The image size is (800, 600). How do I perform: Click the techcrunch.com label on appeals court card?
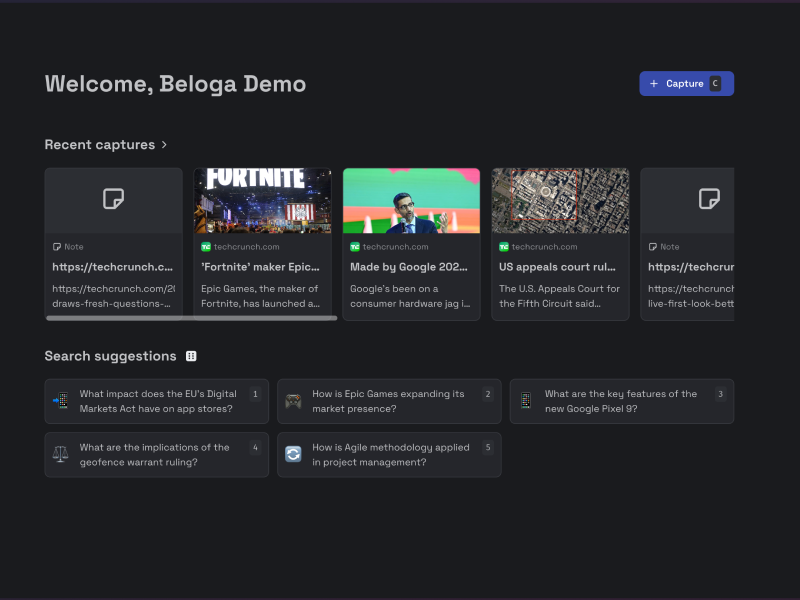point(544,247)
